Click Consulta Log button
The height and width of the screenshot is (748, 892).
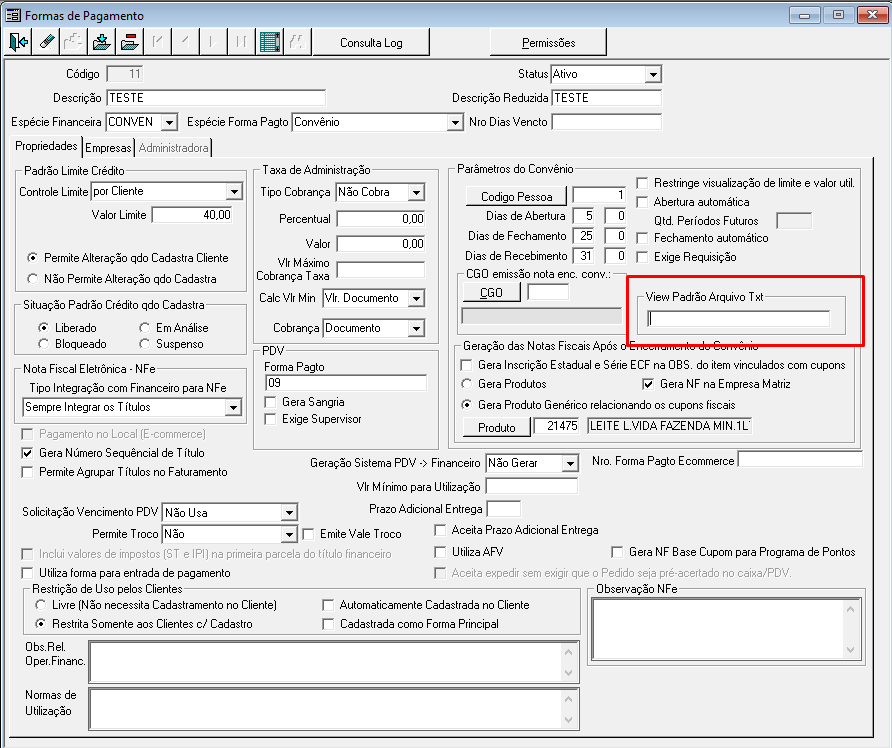pyautogui.click(x=371, y=43)
